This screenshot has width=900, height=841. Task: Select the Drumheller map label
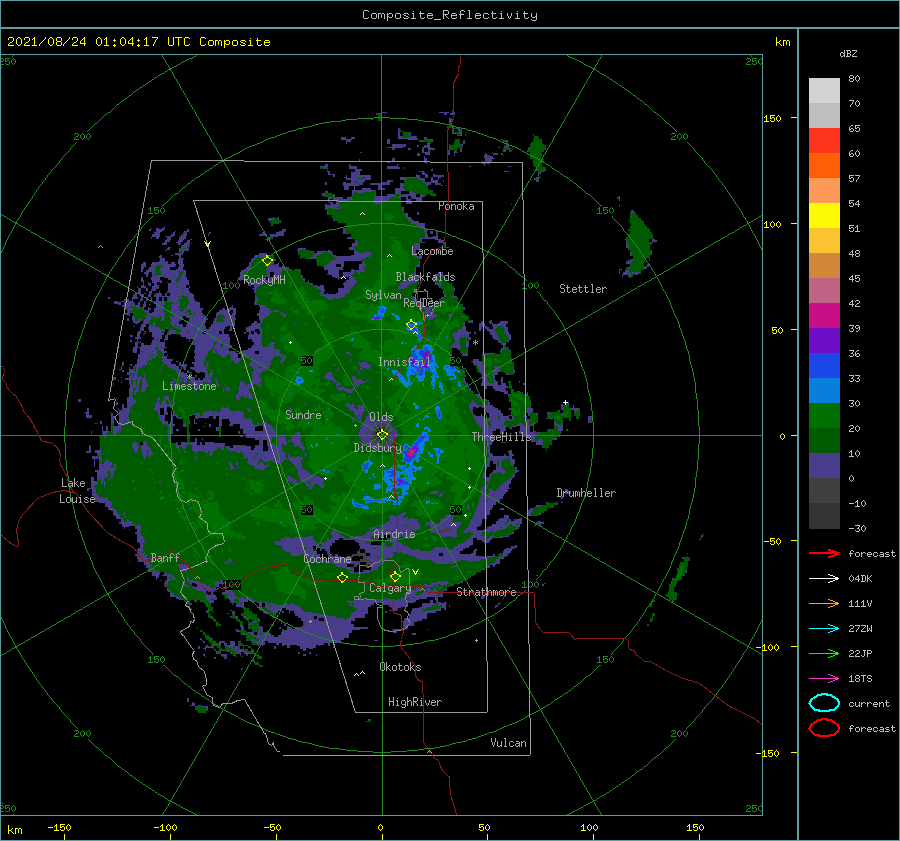(586, 493)
